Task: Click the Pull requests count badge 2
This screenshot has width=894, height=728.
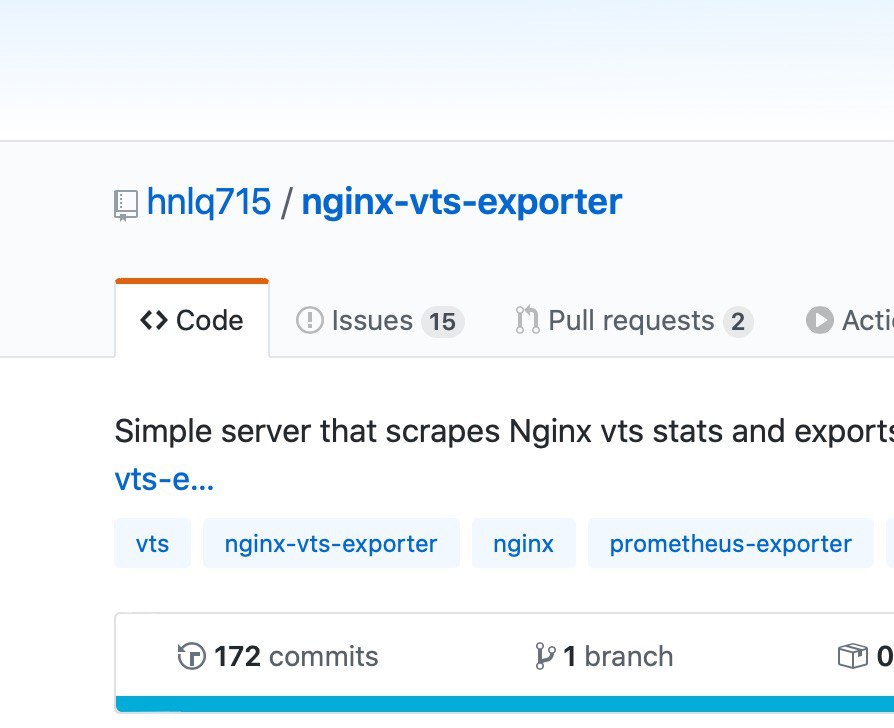Action: coord(738,322)
